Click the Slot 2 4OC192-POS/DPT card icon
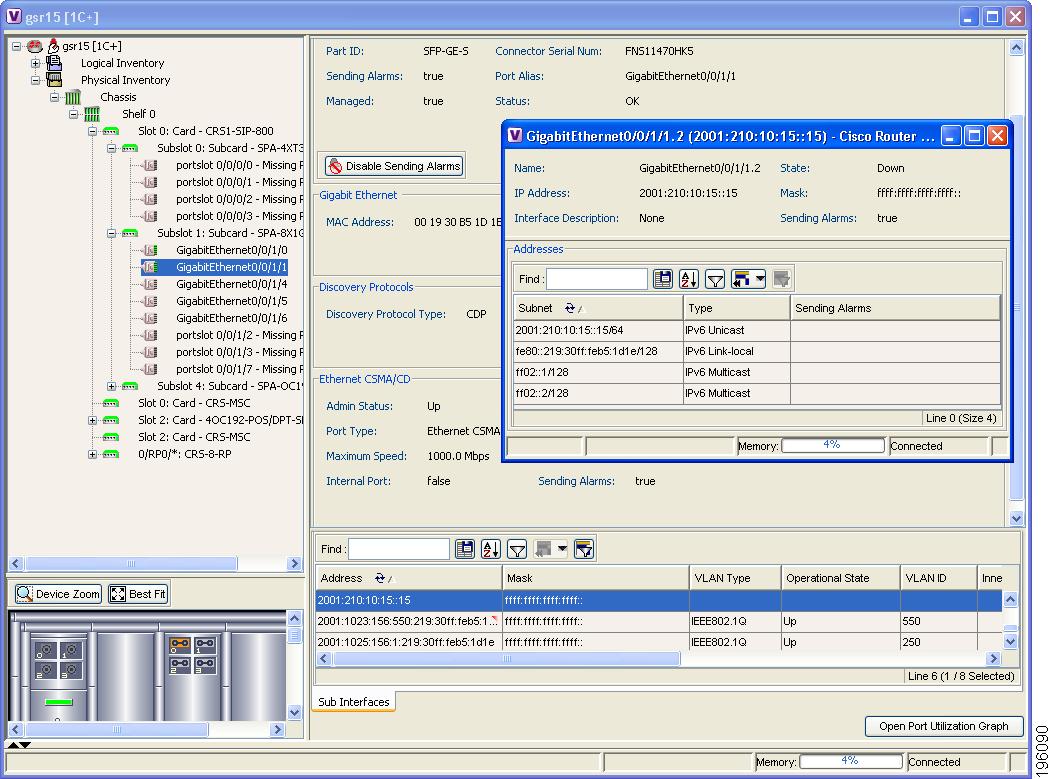The image size is (1053, 779). [111, 420]
